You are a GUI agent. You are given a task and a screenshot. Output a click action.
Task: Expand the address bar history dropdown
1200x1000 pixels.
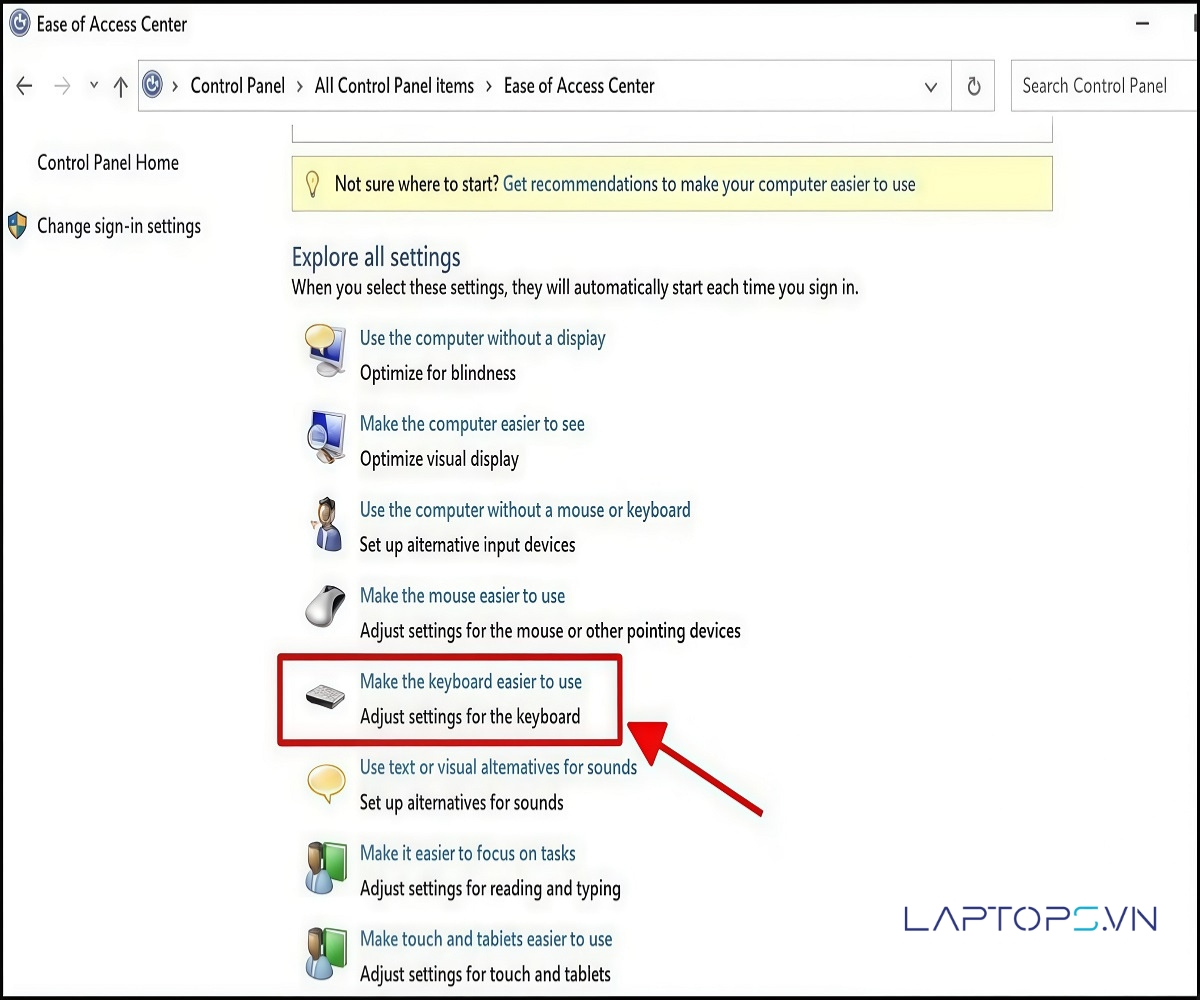[x=931, y=87]
